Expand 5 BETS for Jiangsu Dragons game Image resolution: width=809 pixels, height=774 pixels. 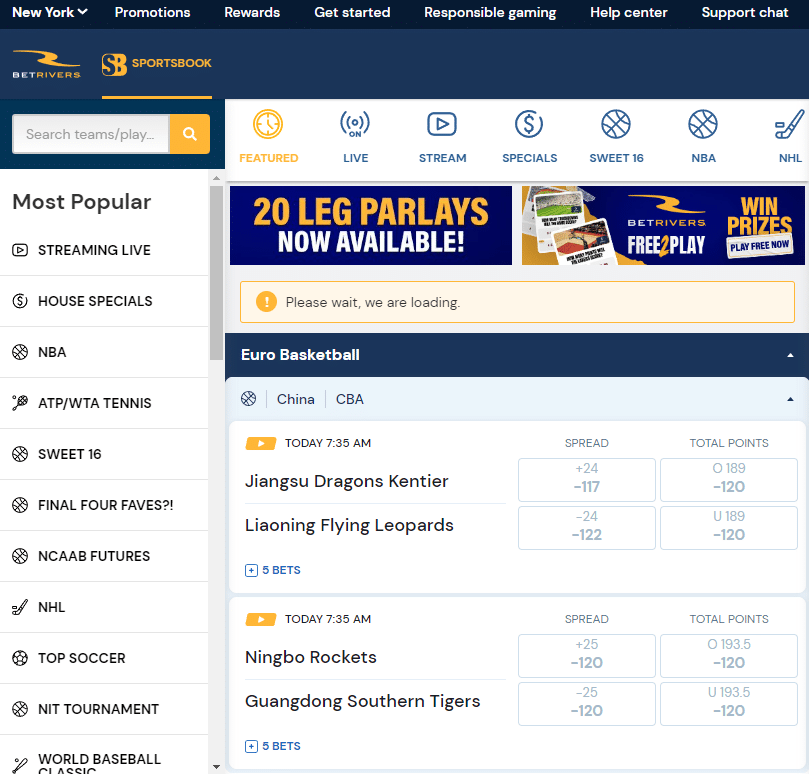[x=272, y=569]
